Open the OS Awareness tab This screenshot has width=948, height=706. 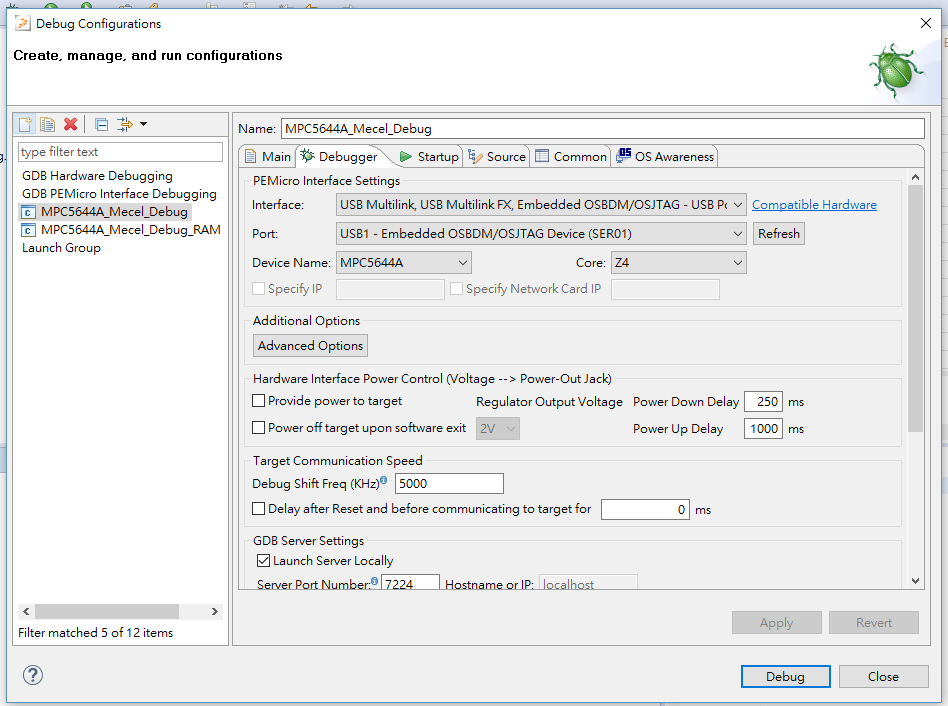(x=665, y=157)
